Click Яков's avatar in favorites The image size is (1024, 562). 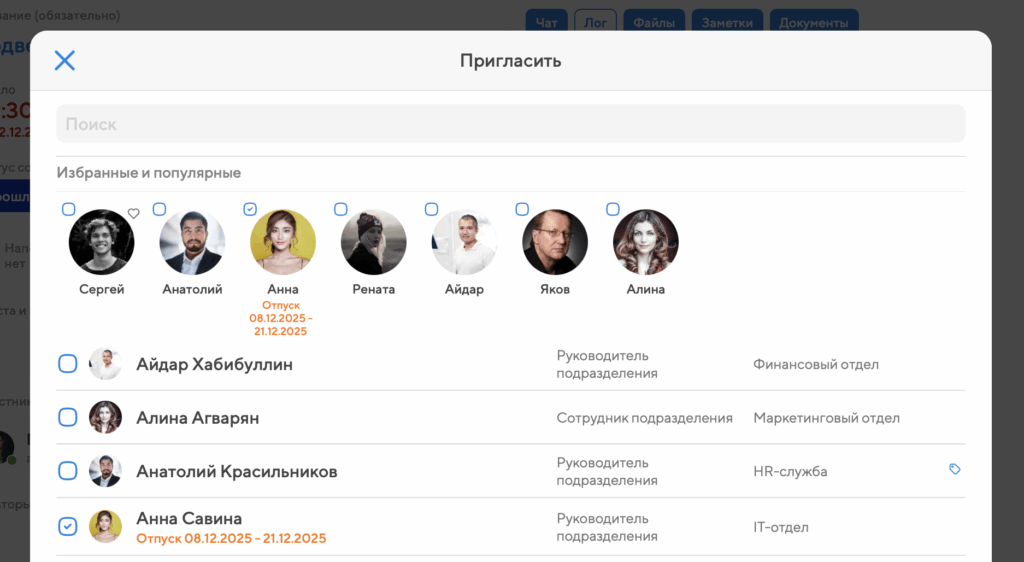pos(555,243)
